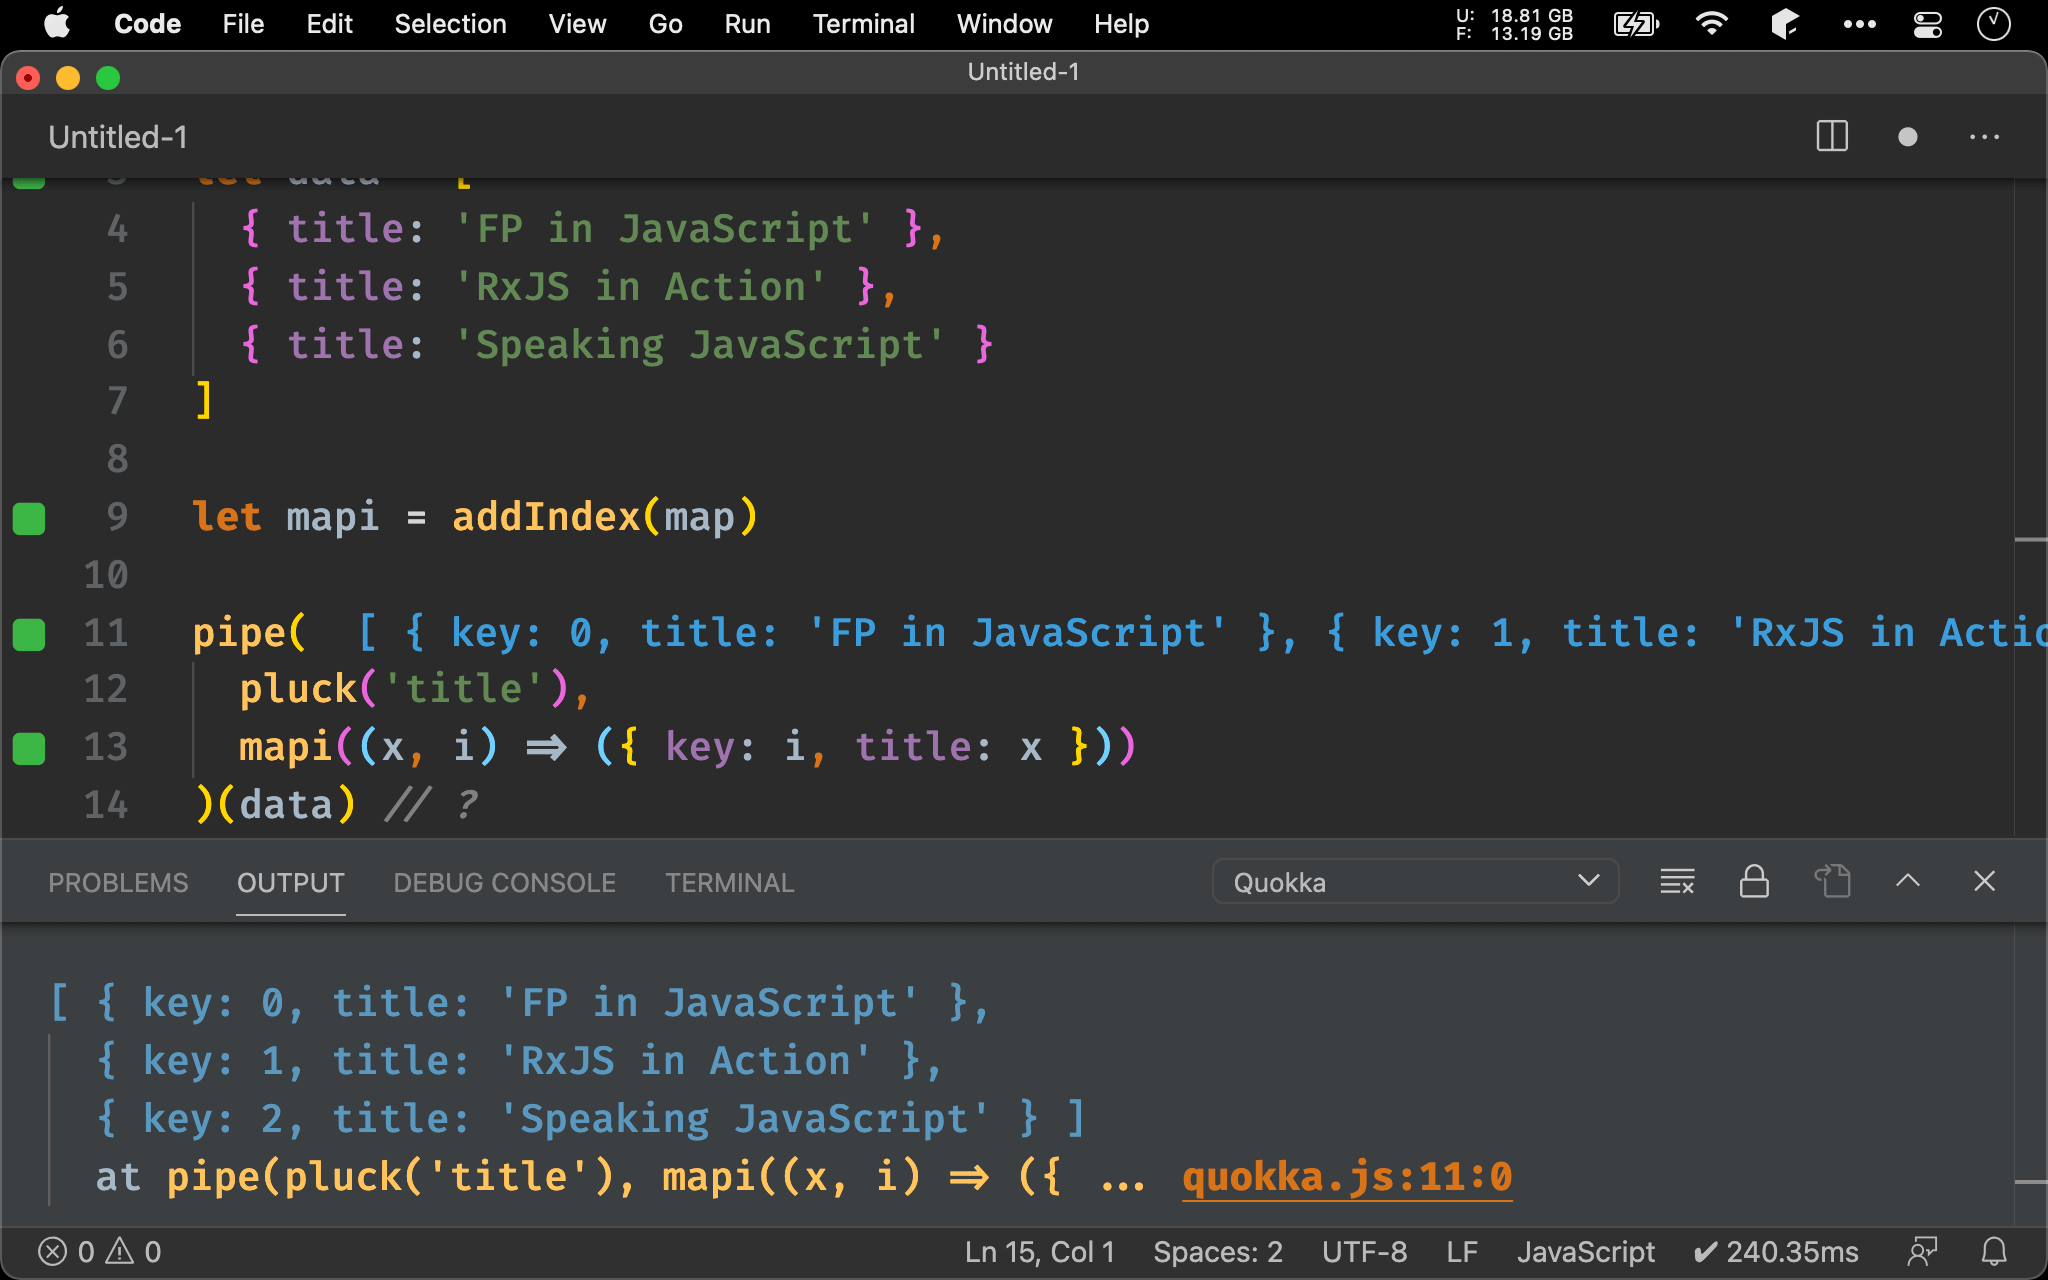Viewport: 2048px width, 1280px height.
Task: Open the File menu
Action: tap(243, 23)
